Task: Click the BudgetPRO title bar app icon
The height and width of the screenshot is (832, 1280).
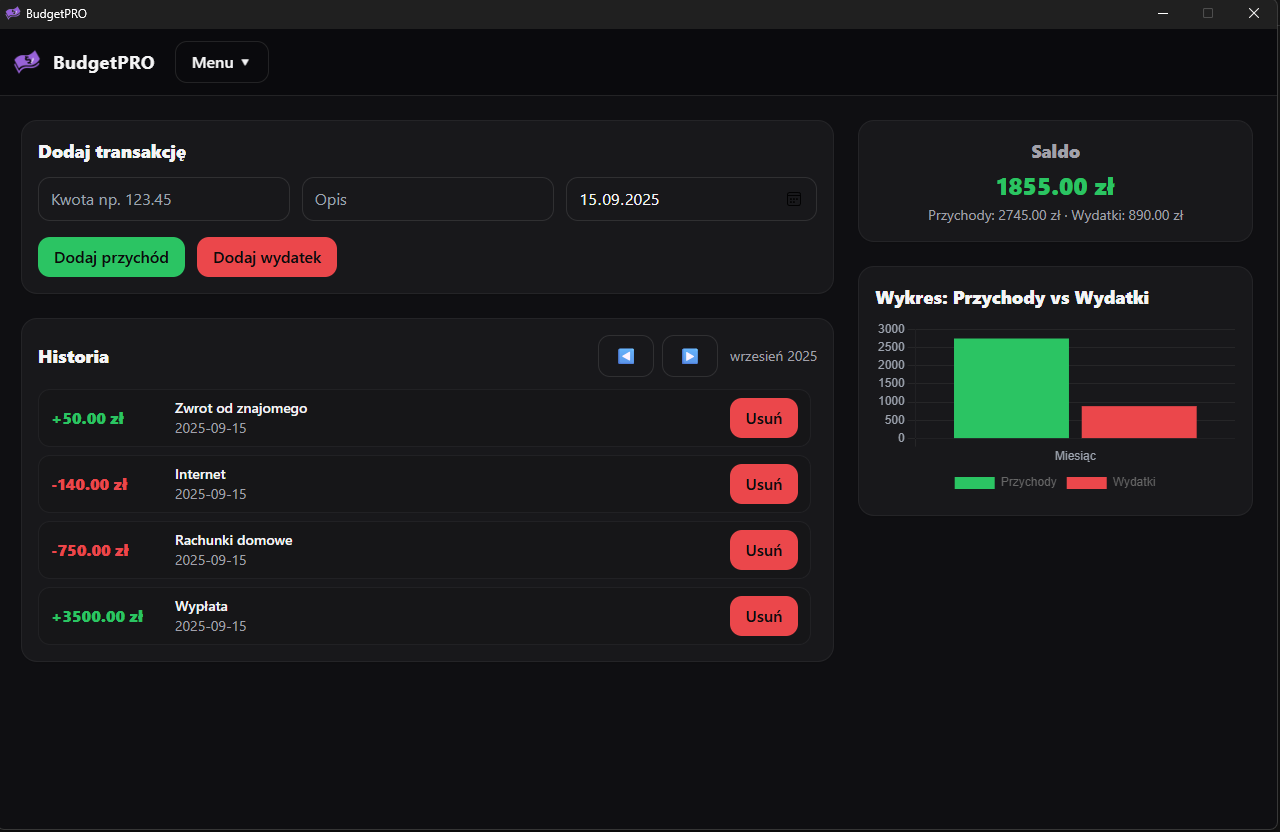Action: (13, 13)
